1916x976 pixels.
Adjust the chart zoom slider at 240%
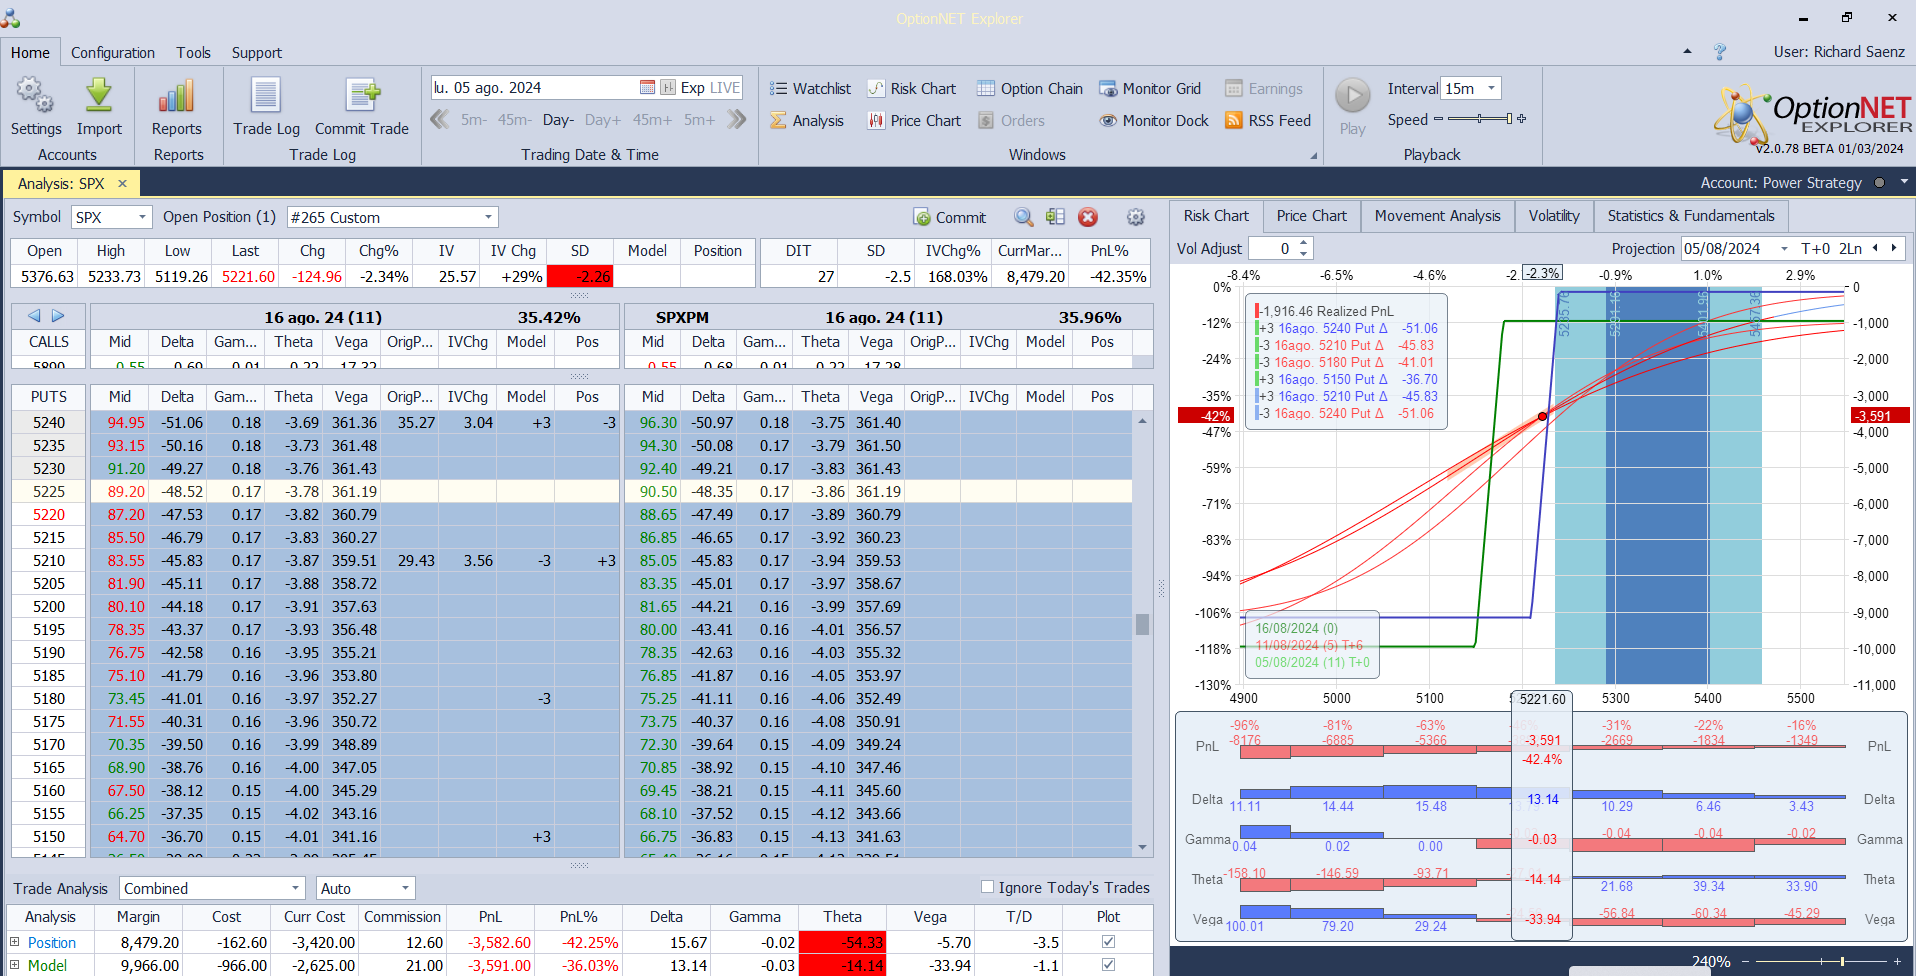tap(1820, 961)
